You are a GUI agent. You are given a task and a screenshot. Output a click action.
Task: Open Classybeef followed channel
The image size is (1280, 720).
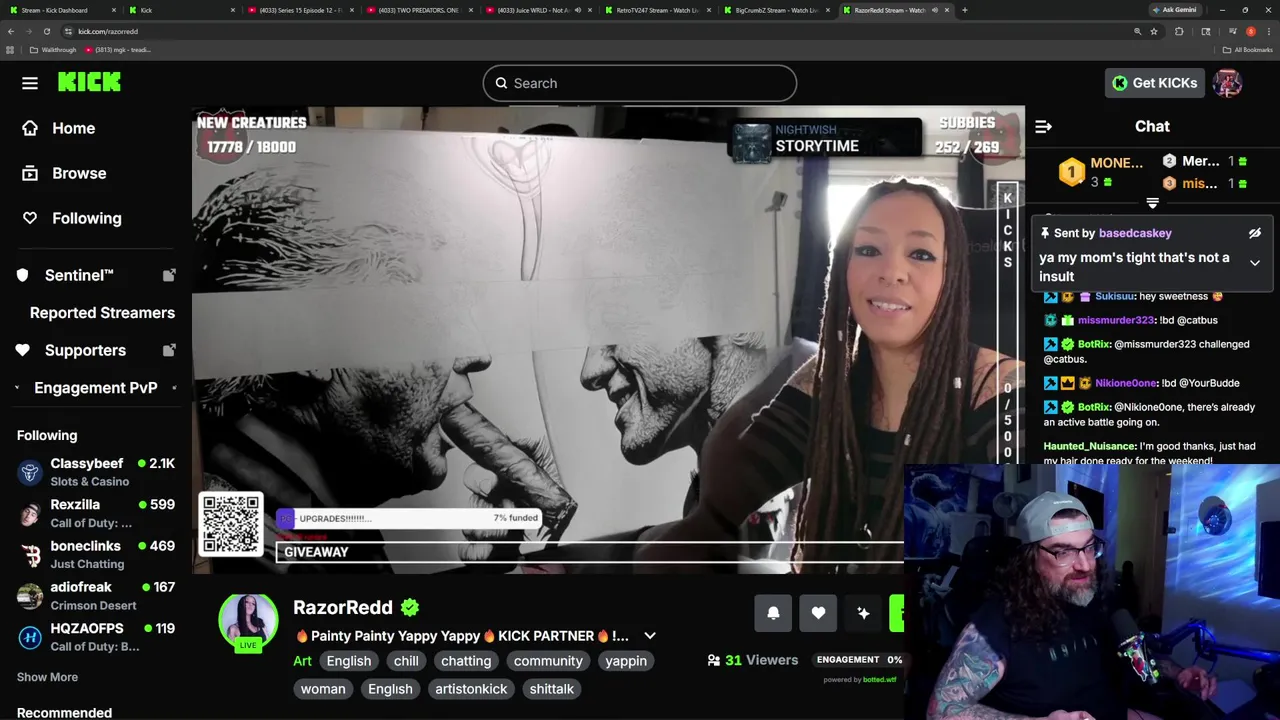coord(96,472)
